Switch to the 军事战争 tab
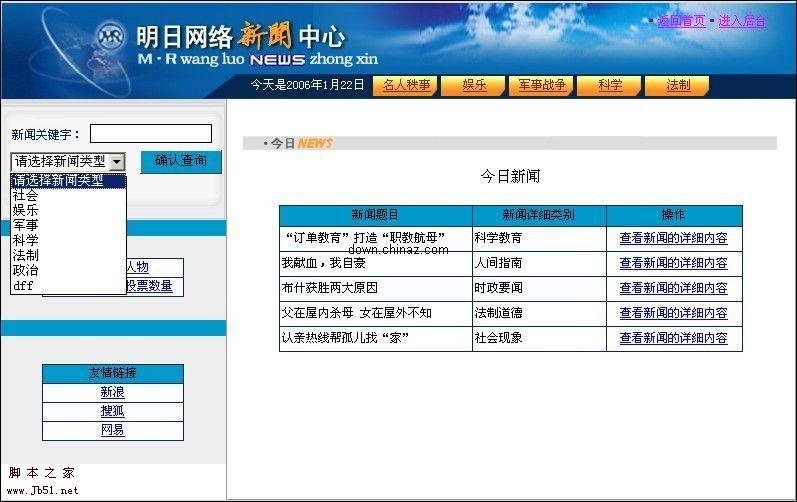 [x=542, y=85]
